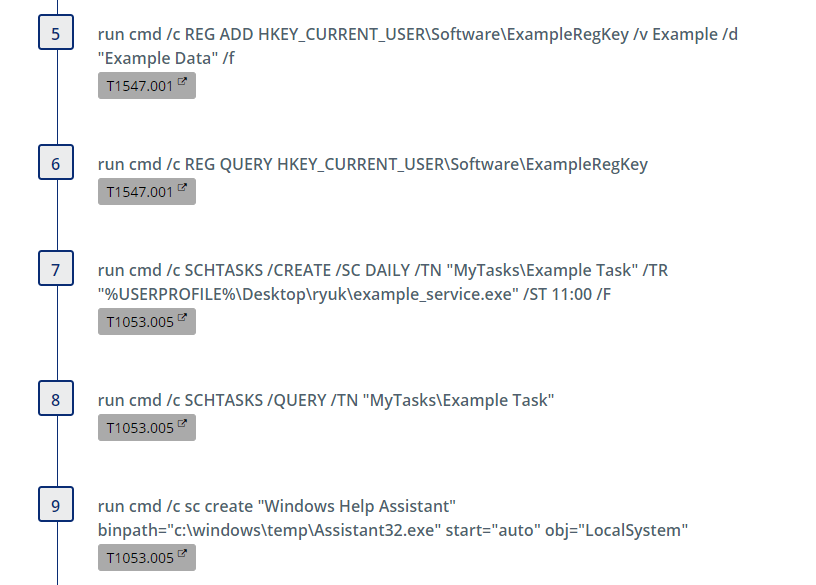Click the "SCHTASKS /CREATE /SC DAILY" command text

[x=383, y=282]
